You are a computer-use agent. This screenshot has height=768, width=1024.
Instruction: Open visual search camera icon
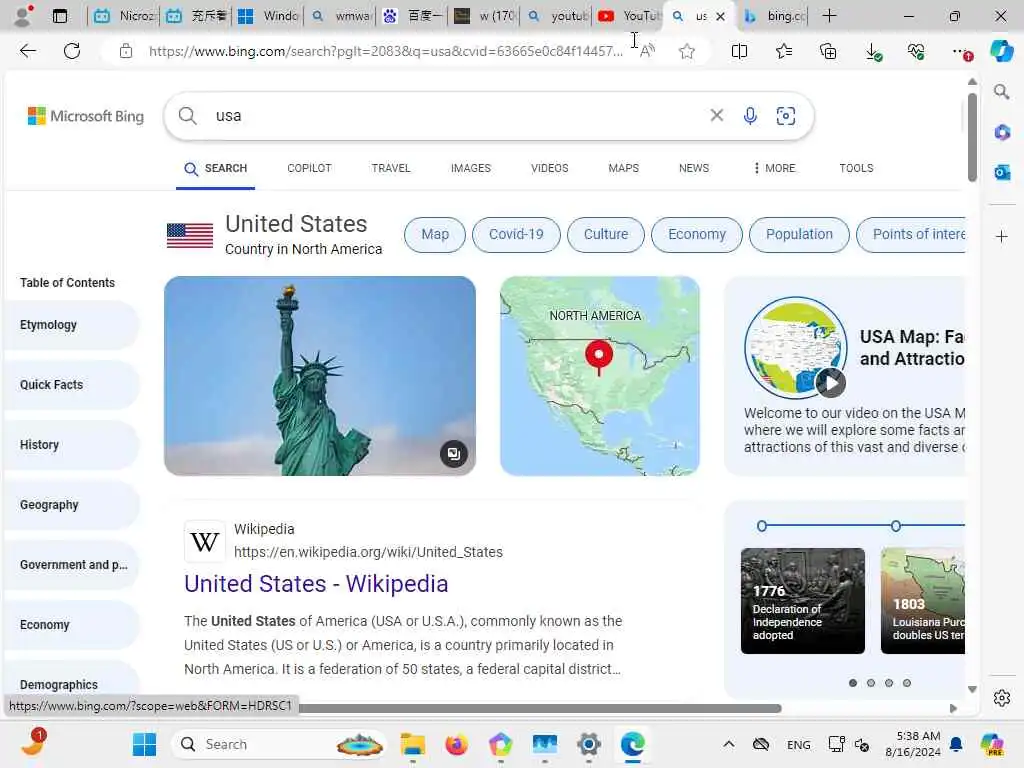pyautogui.click(x=786, y=116)
